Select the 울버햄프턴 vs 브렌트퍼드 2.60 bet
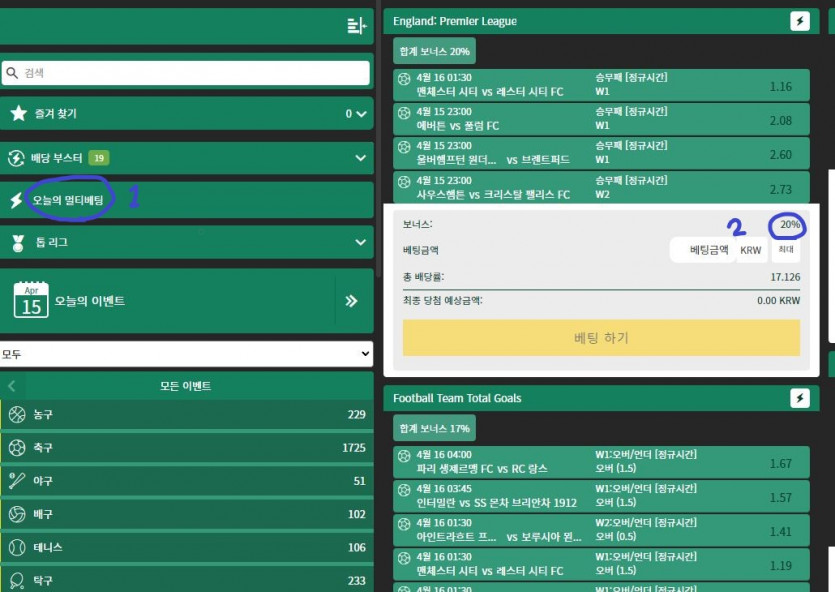This screenshot has height=592, width=835. [601, 153]
